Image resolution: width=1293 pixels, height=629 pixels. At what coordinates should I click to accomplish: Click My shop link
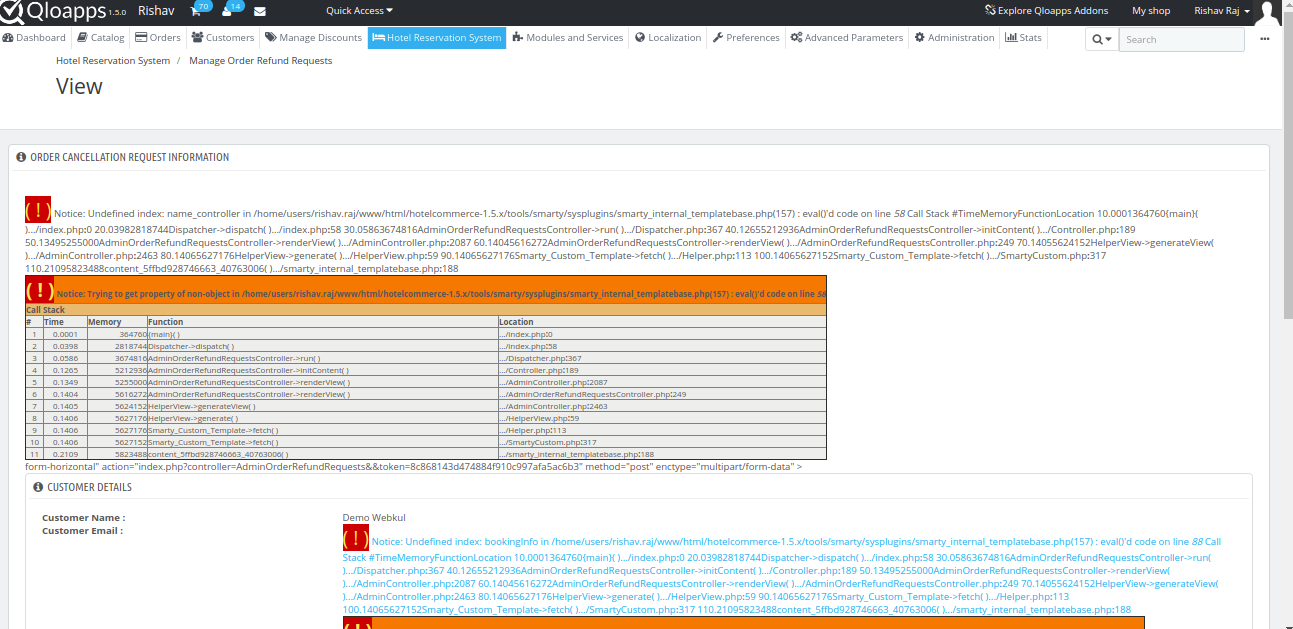1150,11
